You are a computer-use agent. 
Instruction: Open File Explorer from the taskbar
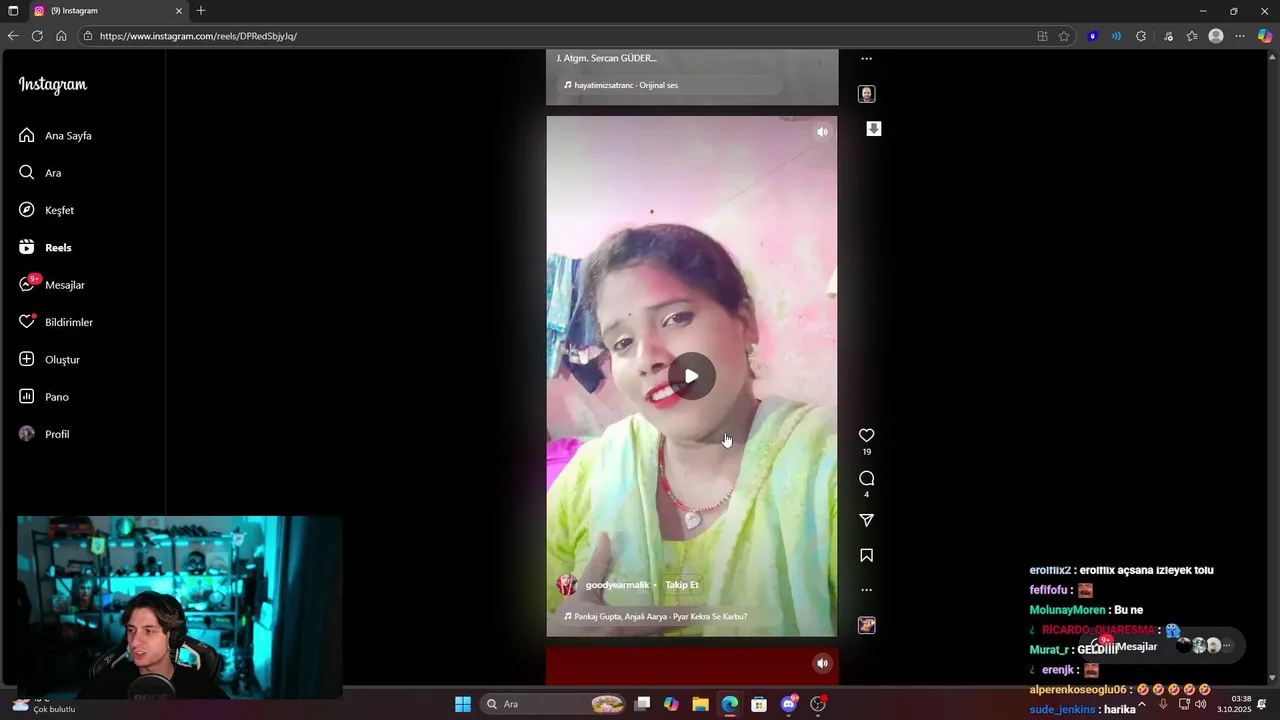pyautogui.click(x=700, y=704)
